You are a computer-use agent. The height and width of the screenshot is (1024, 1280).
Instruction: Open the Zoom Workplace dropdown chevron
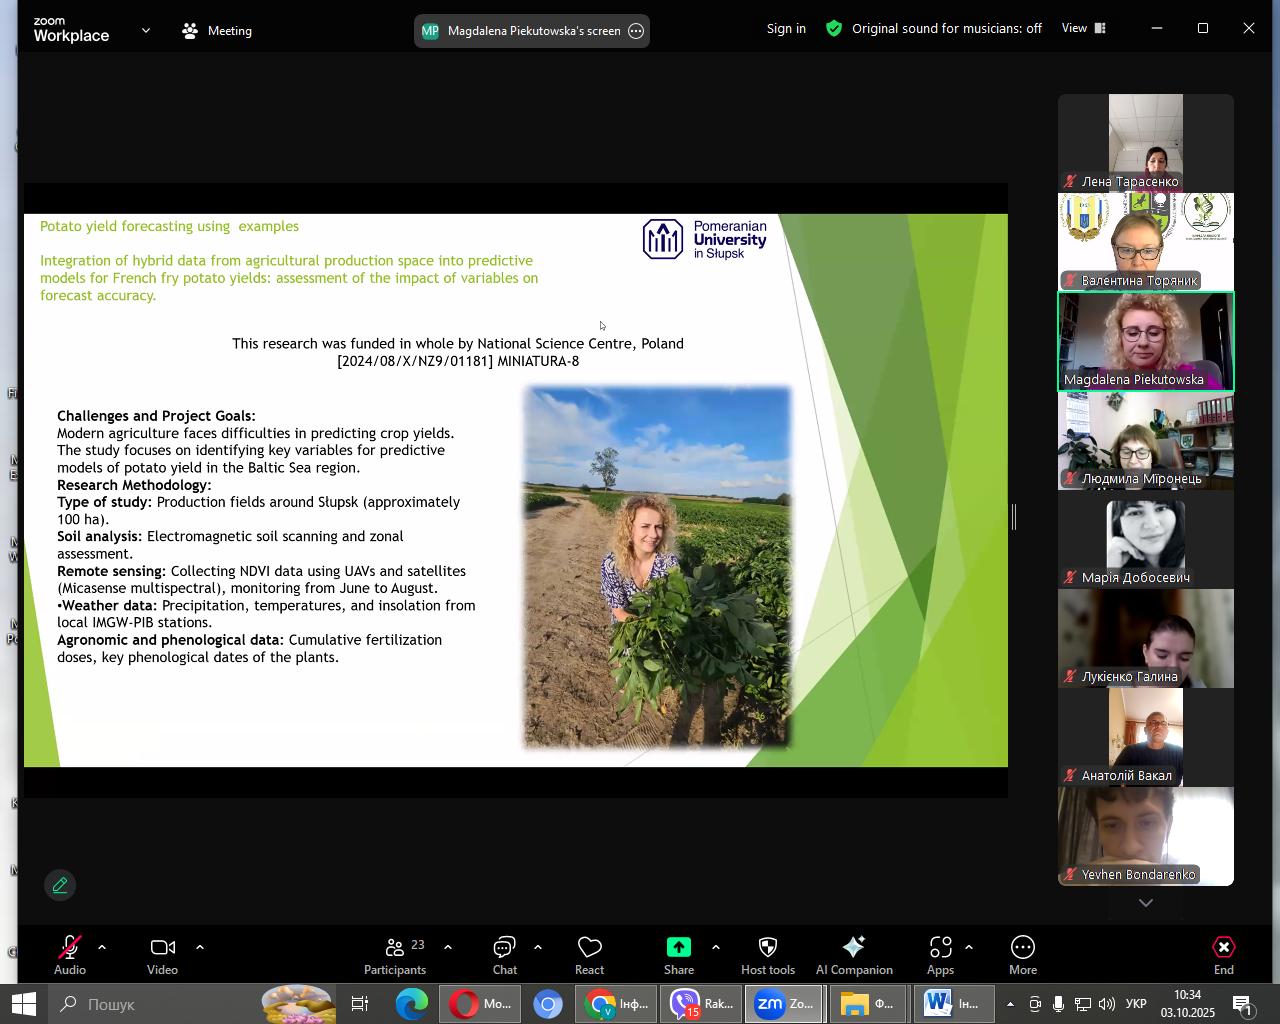pyautogui.click(x=146, y=31)
